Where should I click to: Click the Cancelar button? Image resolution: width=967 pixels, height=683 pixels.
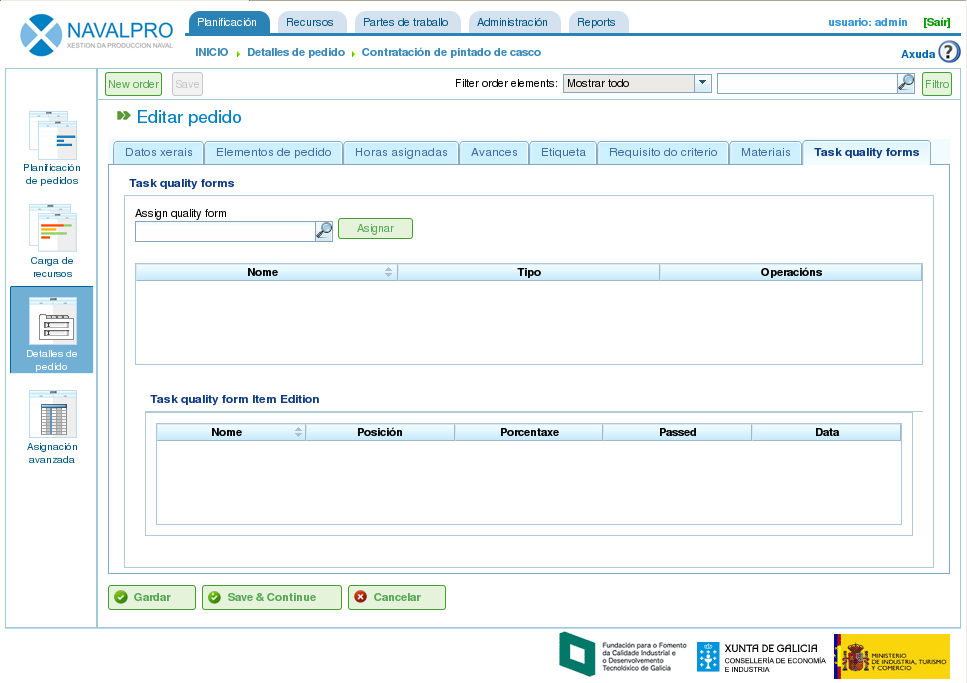[396, 597]
